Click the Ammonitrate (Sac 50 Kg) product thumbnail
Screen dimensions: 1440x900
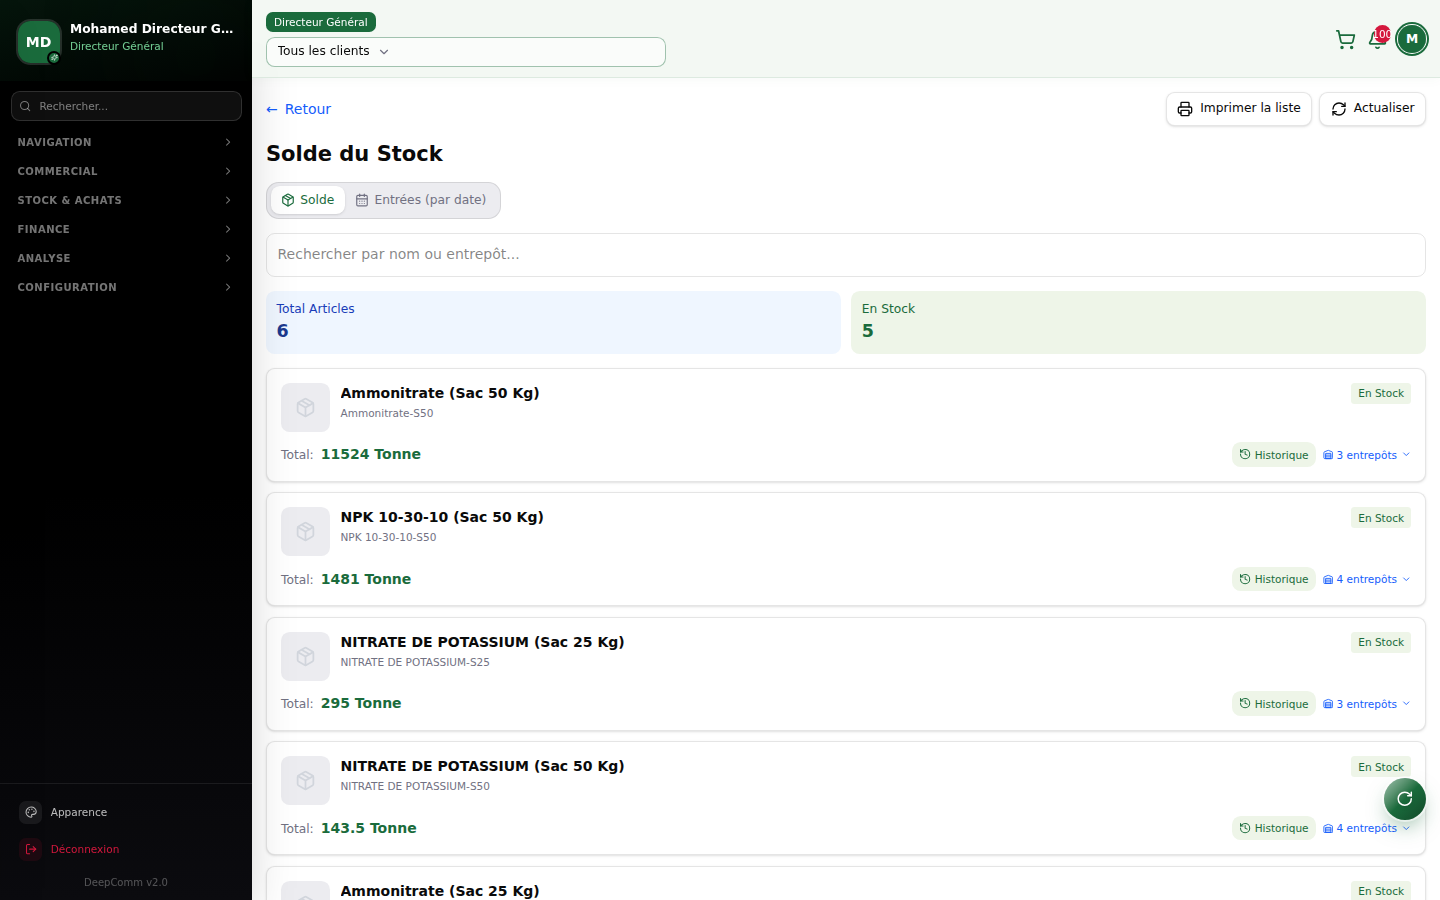point(305,408)
